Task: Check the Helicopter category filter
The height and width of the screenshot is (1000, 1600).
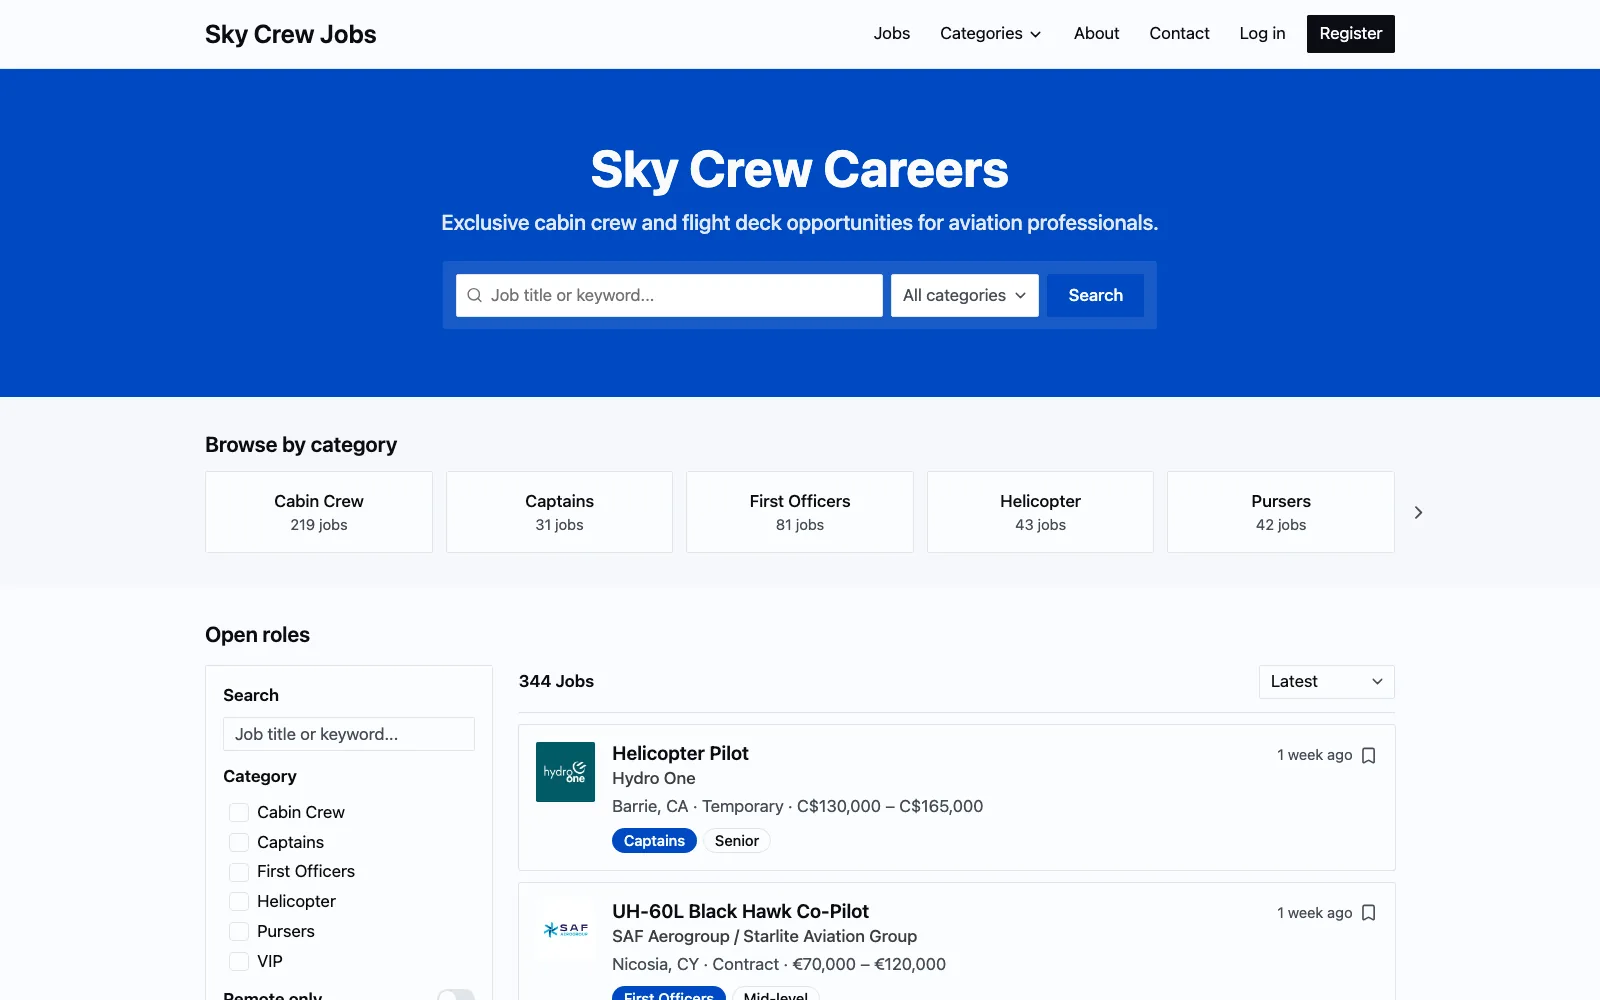Action: point(239,901)
